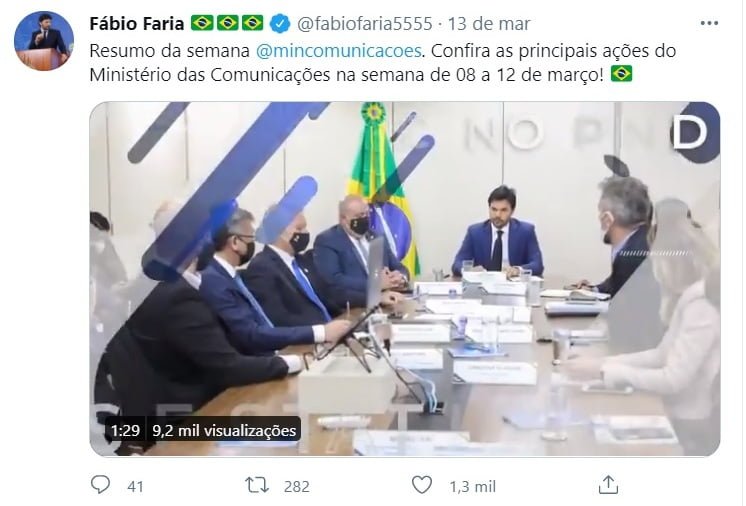Click the Fábio Faria display name

[137, 23]
